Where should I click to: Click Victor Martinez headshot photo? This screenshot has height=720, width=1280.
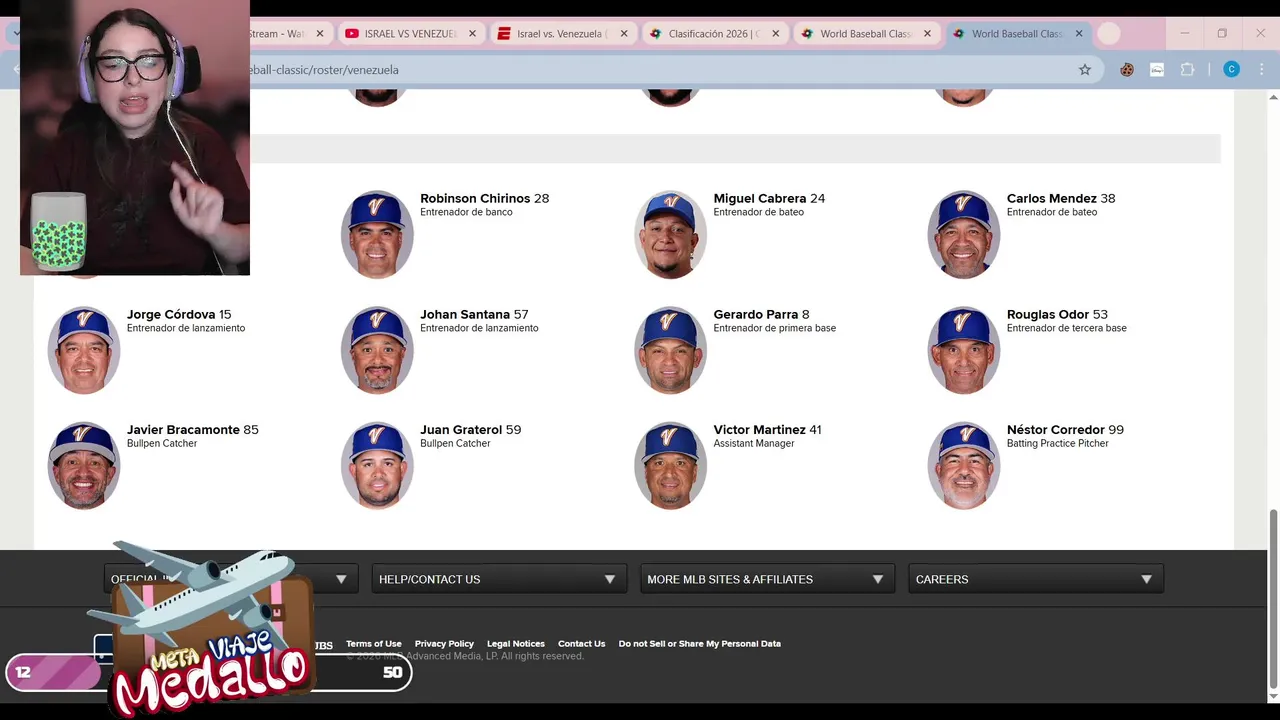pyautogui.click(x=670, y=466)
